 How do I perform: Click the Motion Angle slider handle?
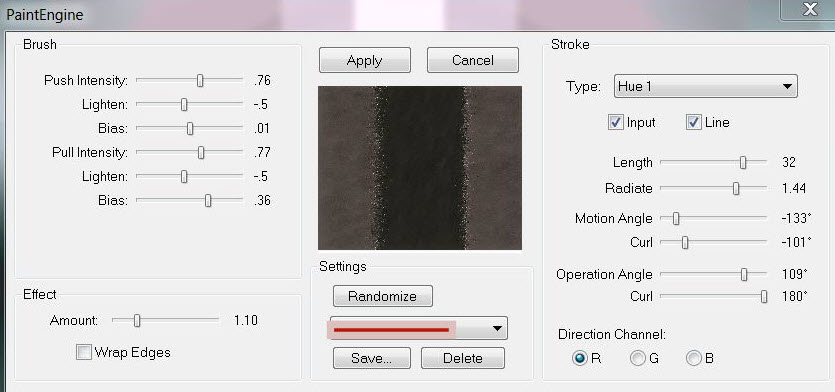(676, 218)
